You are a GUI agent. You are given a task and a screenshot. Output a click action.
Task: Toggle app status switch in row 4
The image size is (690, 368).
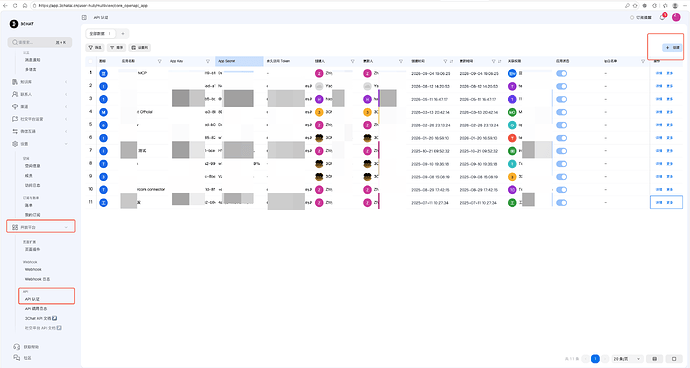coord(562,112)
